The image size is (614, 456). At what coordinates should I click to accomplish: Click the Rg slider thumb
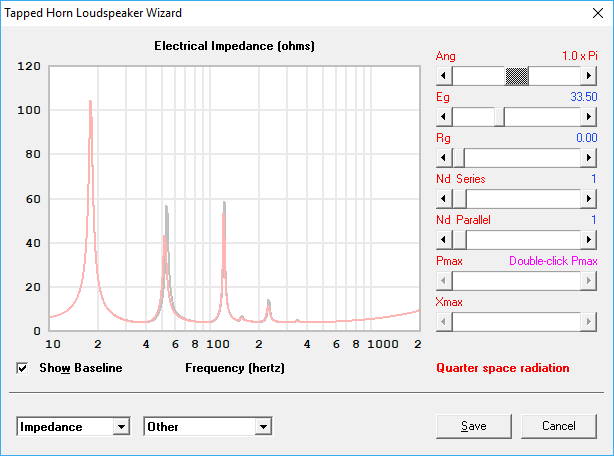(459, 158)
